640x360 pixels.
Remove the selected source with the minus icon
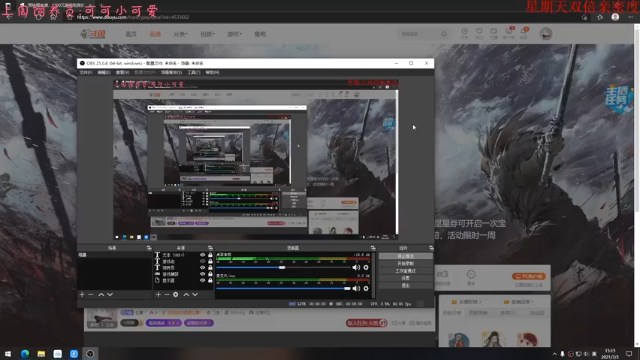[x=167, y=294]
